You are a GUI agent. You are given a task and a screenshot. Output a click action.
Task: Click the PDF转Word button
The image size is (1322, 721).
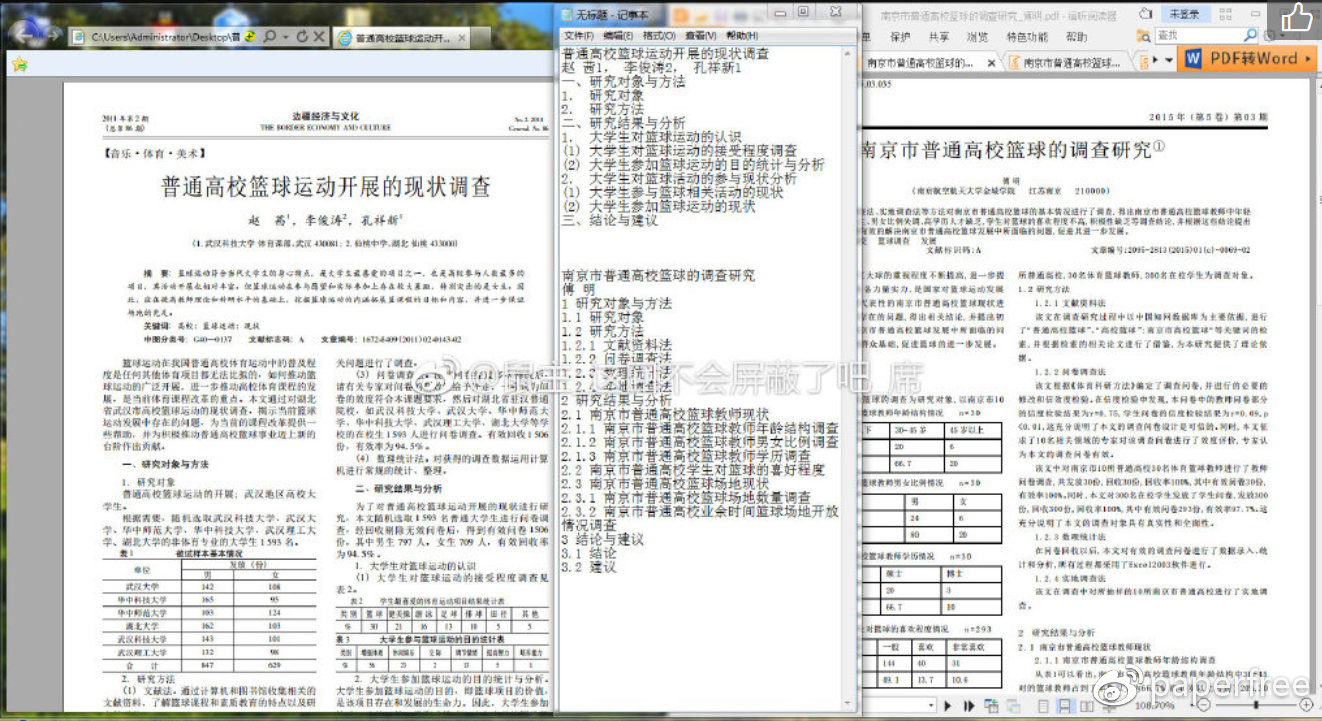(1248, 59)
